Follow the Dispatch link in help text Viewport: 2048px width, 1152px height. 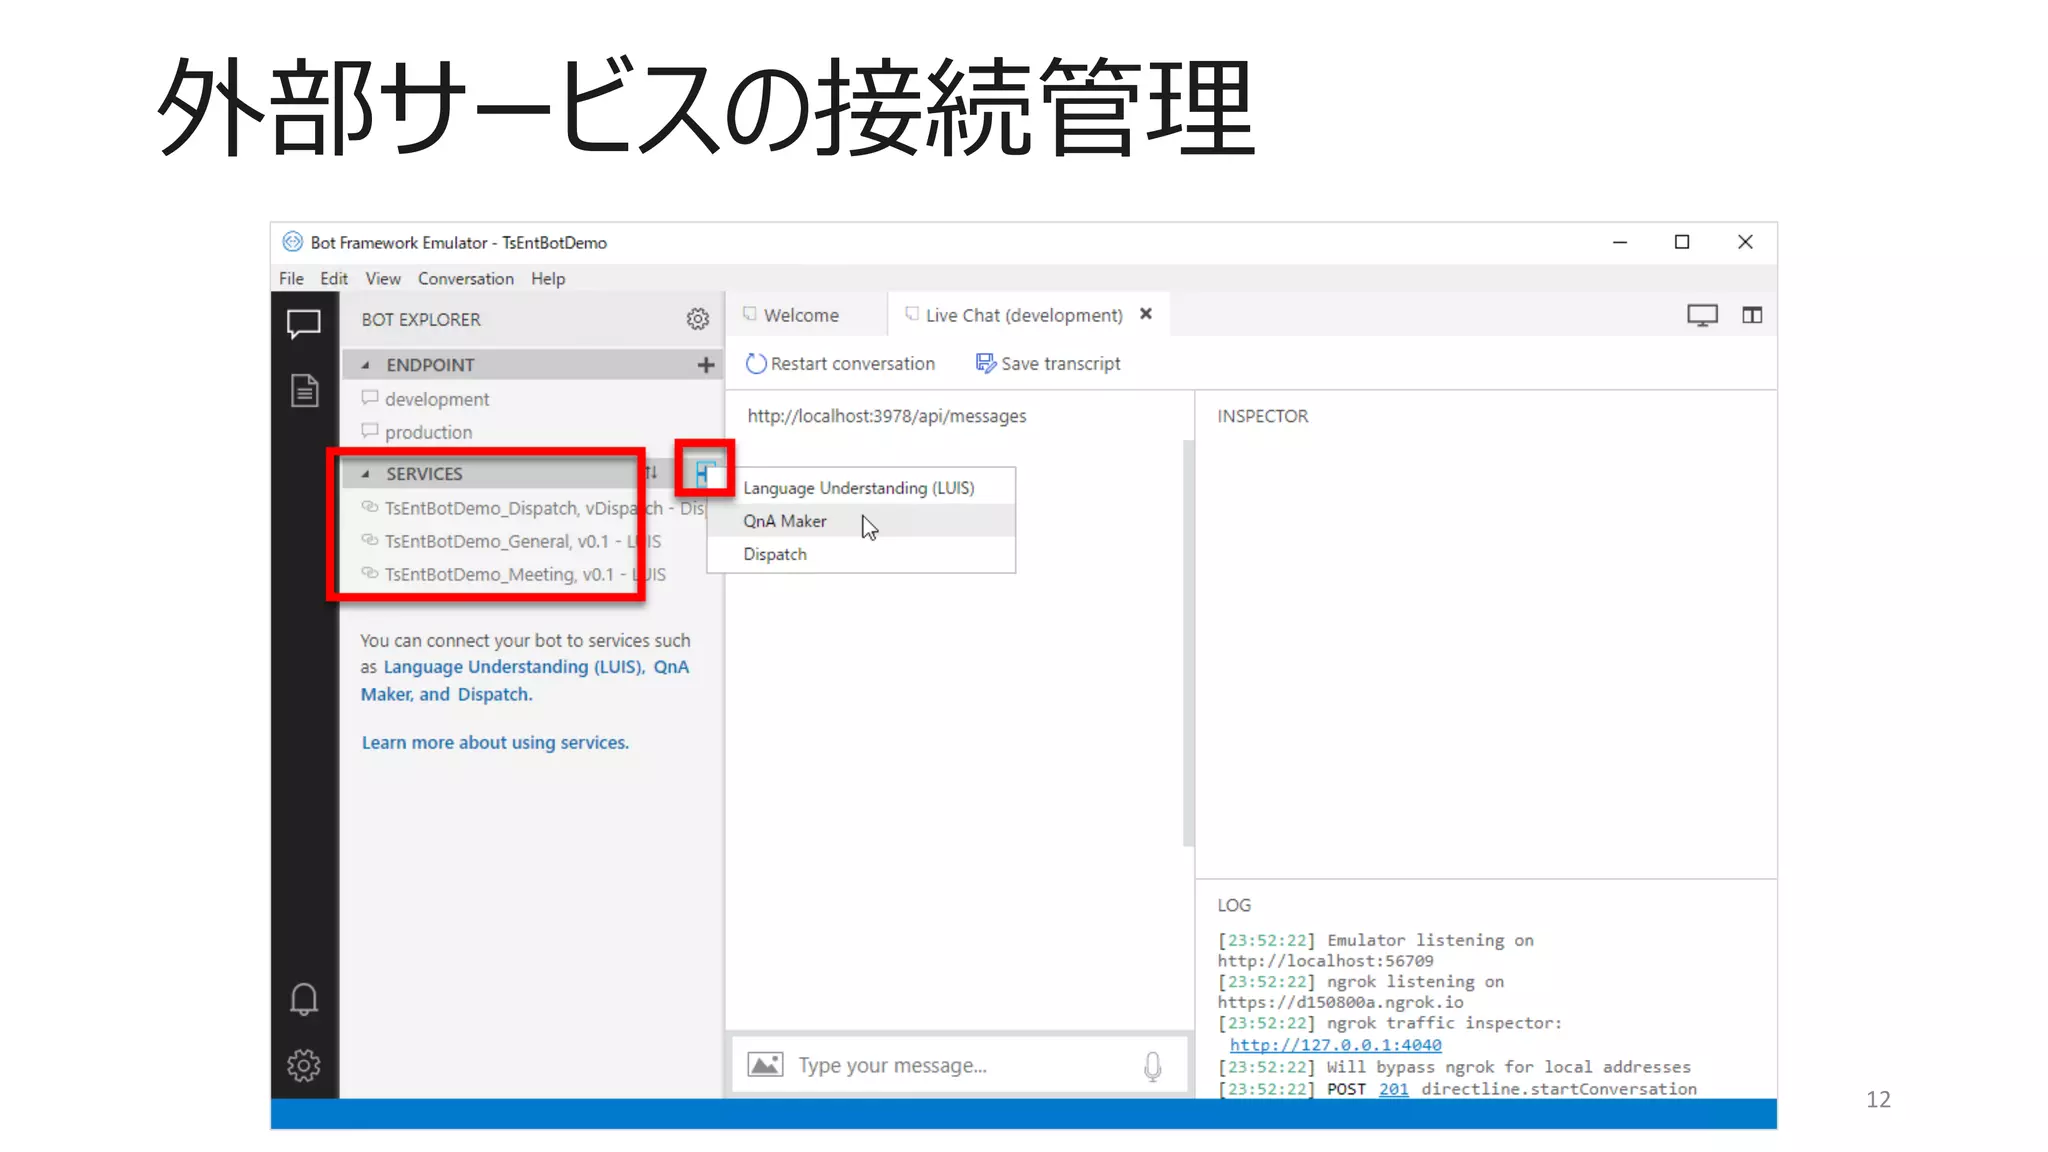tap(495, 694)
